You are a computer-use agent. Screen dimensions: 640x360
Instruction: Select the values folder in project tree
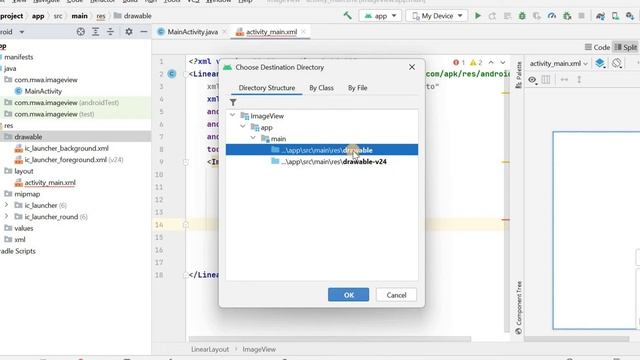[24, 228]
